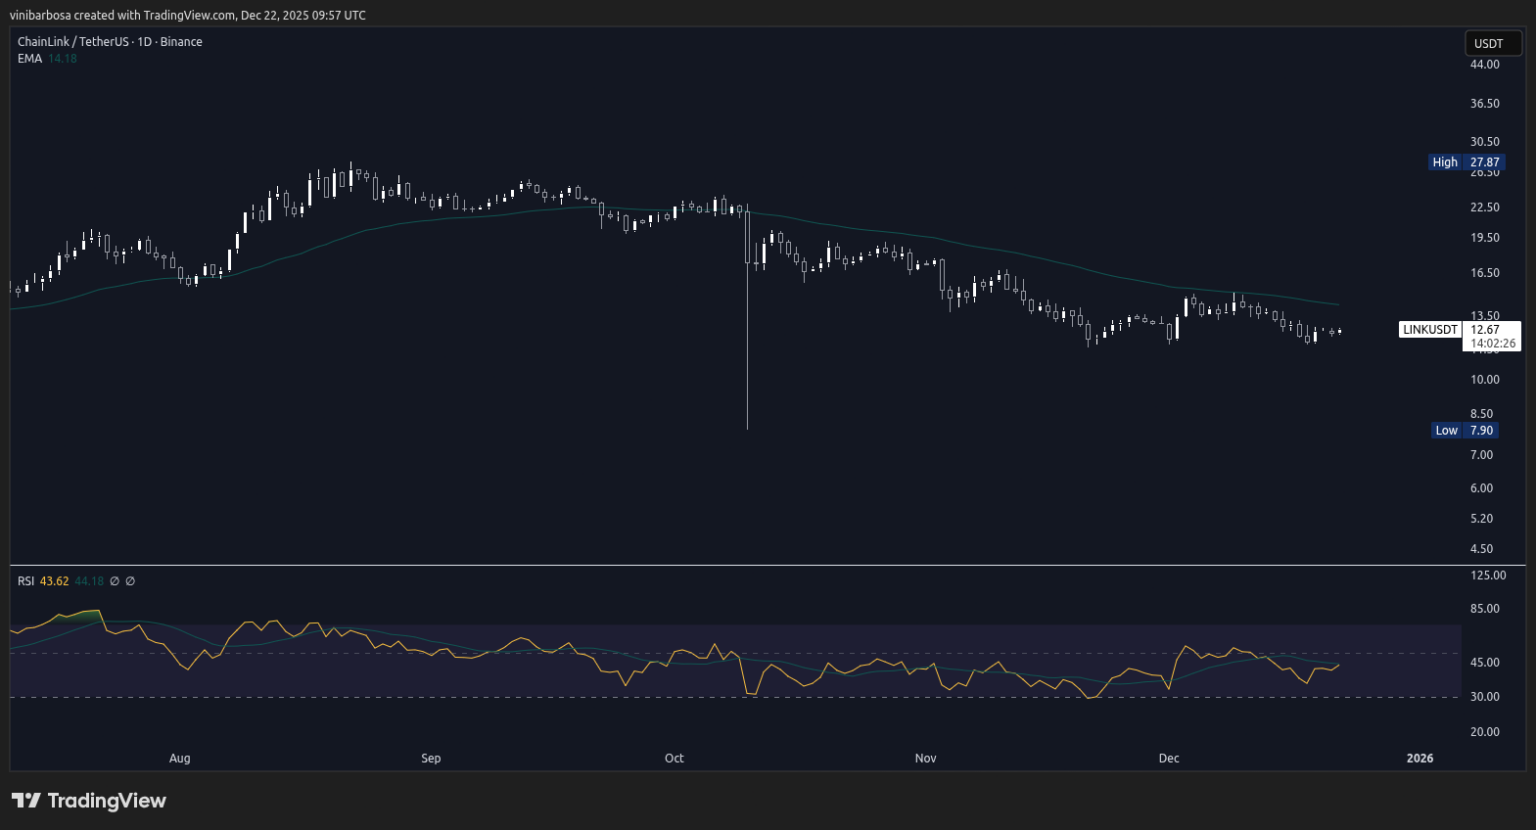This screenshot has width=1536, height=830.
Task: Click the RSI indicator label
Action: click(x=26, y=580)
